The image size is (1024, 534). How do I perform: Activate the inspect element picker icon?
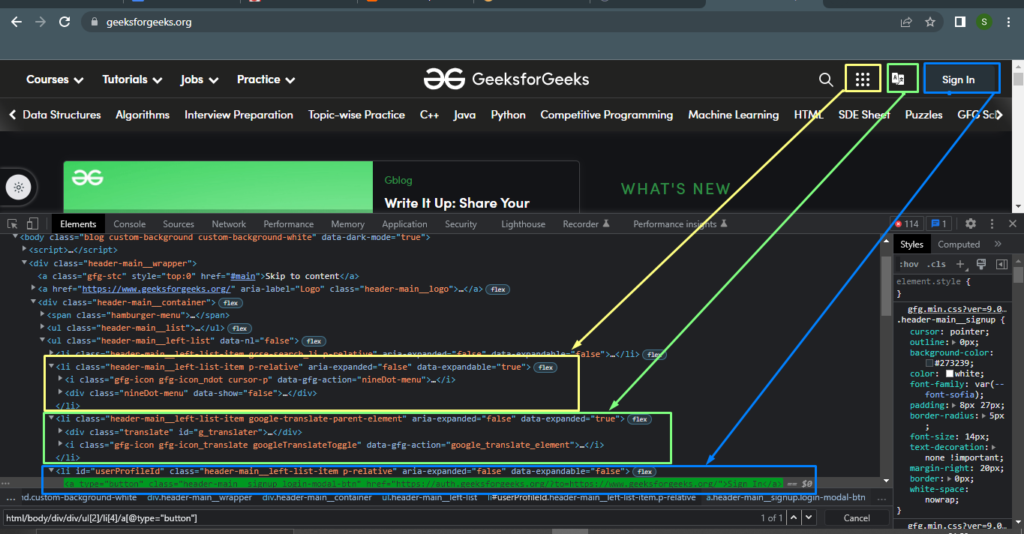[13, 225]
